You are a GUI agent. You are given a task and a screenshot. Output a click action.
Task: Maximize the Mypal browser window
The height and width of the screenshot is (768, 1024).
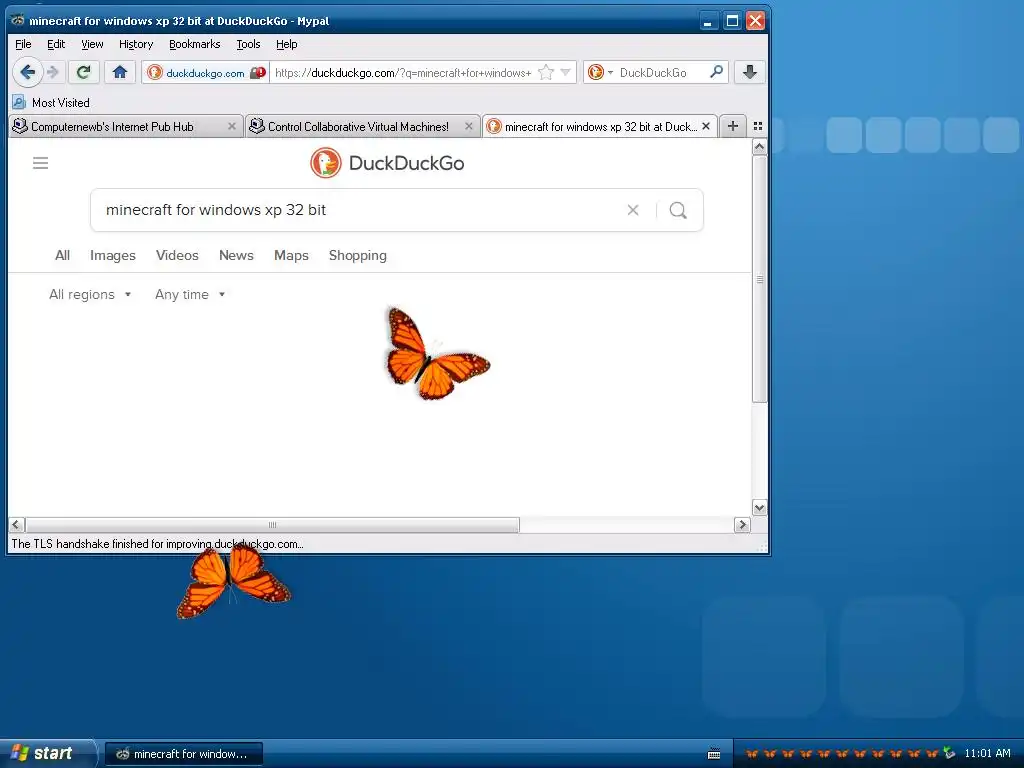click(x=732, y=21)
